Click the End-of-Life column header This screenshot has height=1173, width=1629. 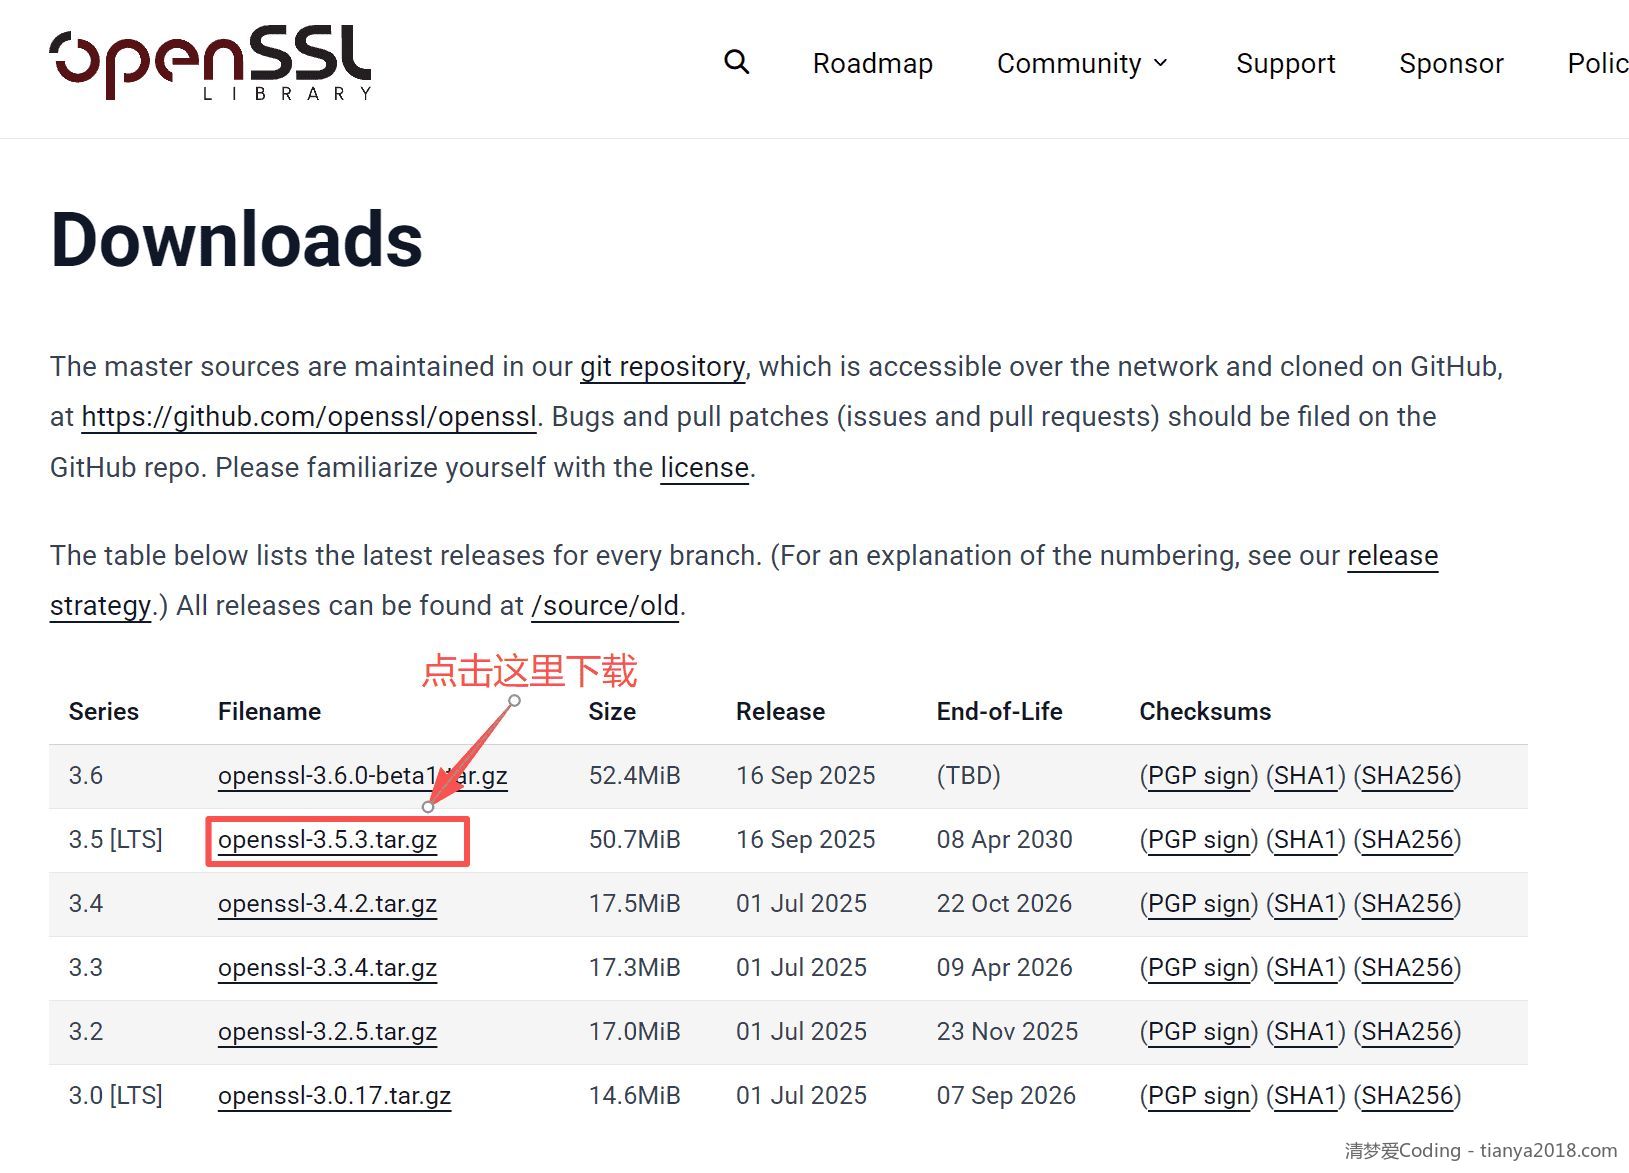[x=999, y=712]
